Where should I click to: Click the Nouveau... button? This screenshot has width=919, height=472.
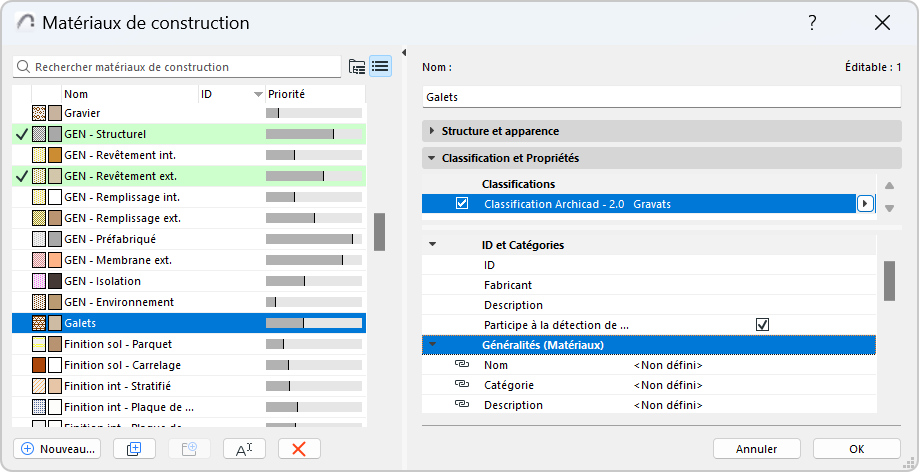pyautogui.click(x=56, y=449)
